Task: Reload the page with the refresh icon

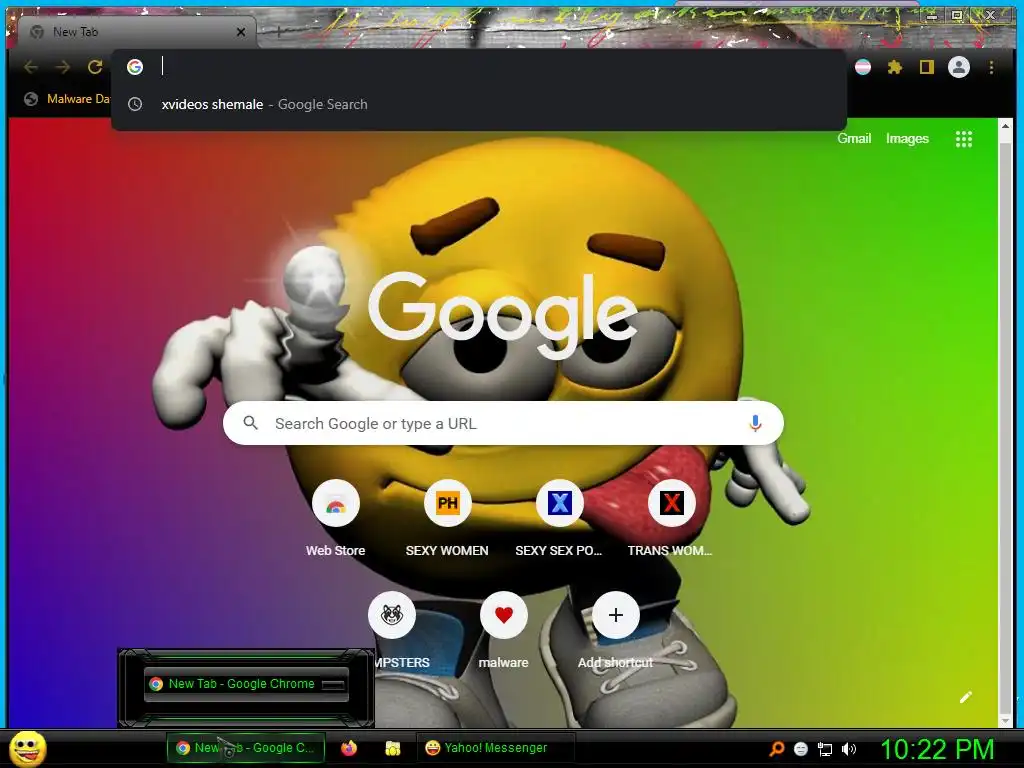Action: pos(95,67)
